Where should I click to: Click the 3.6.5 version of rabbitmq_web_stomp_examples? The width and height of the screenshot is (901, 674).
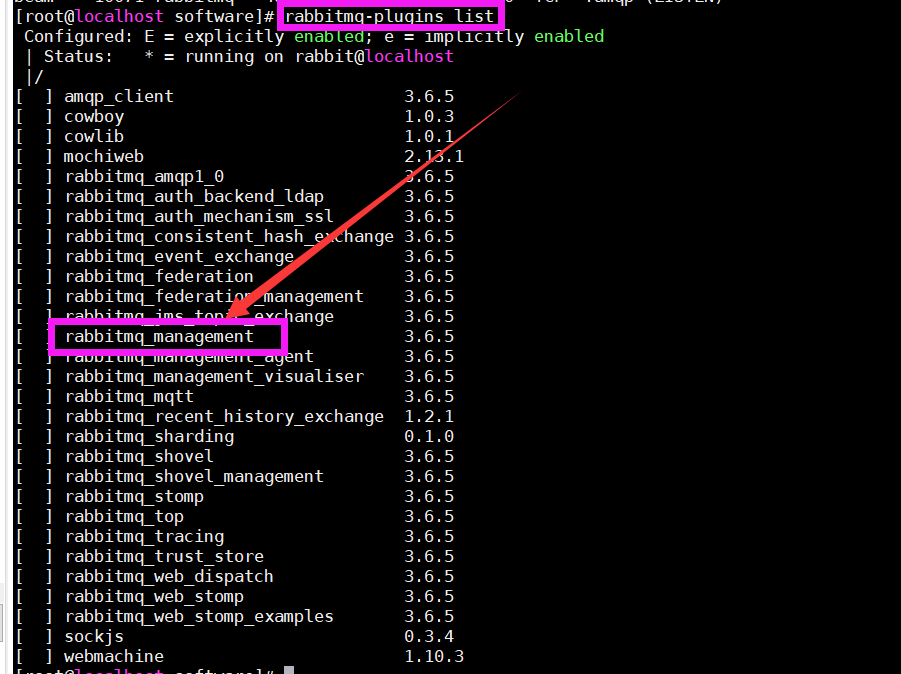[x=429, y=617]
